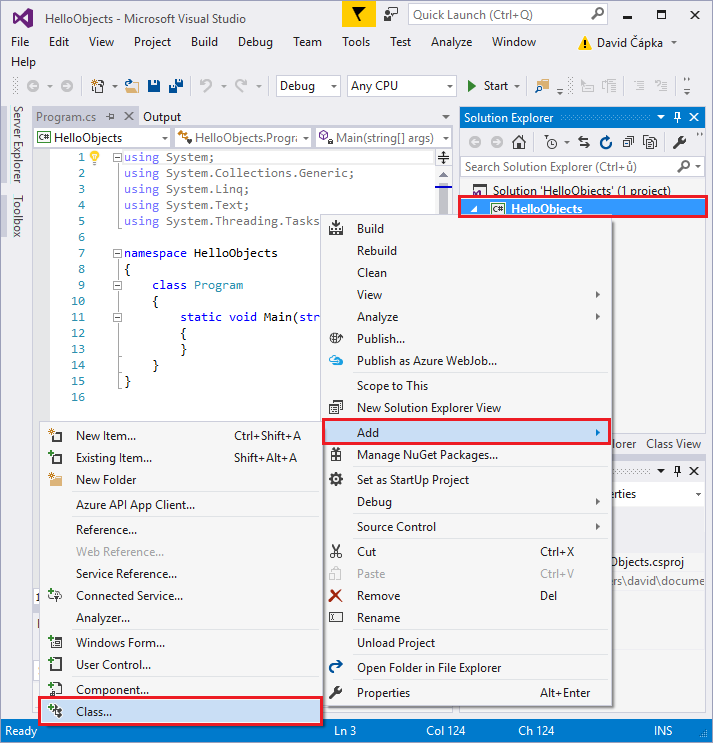Click Rename in the context menu
This screenshot has height=743, width=713.
tap(466, 618)
